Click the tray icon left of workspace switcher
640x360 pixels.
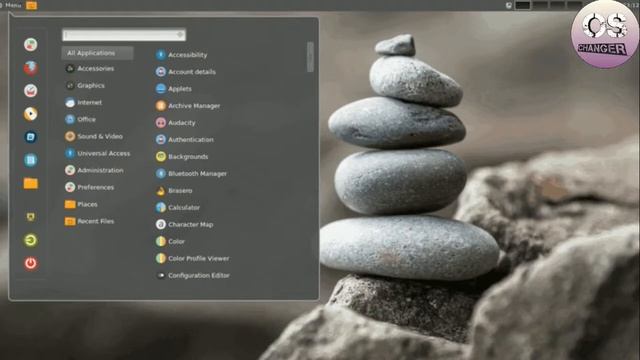click(509, 5)
